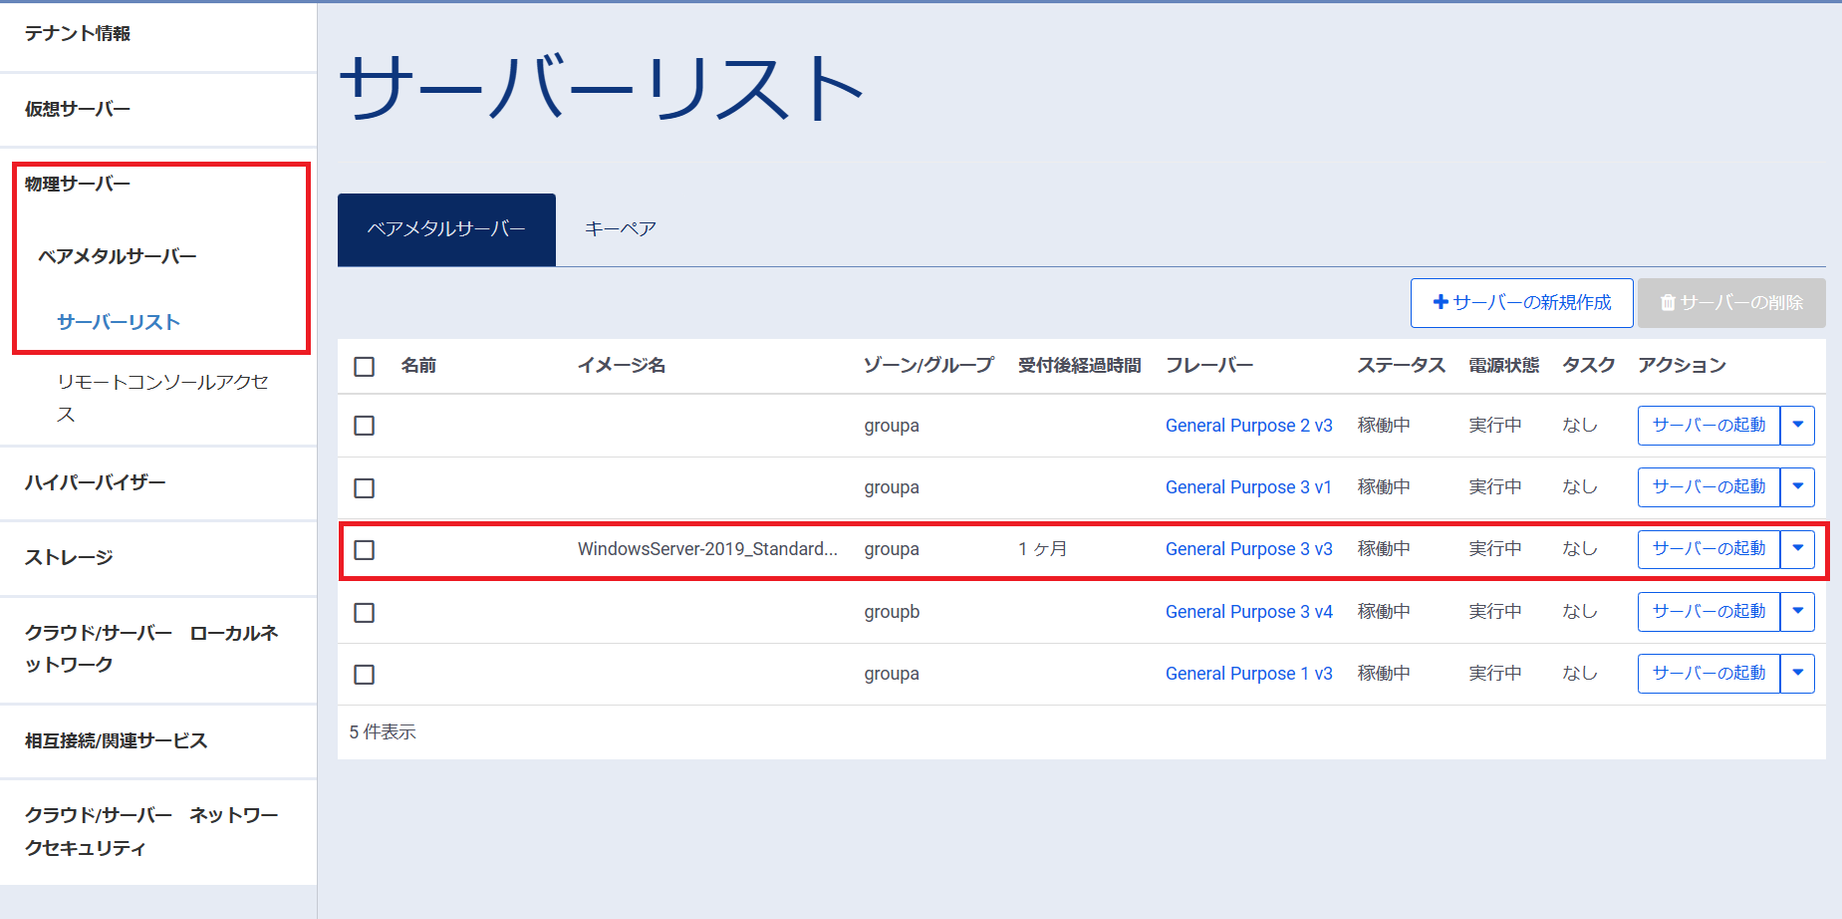
Task: Click サーバーの起動 for General Purpose 3 v1 row
Action: (x=1708, y=487)
